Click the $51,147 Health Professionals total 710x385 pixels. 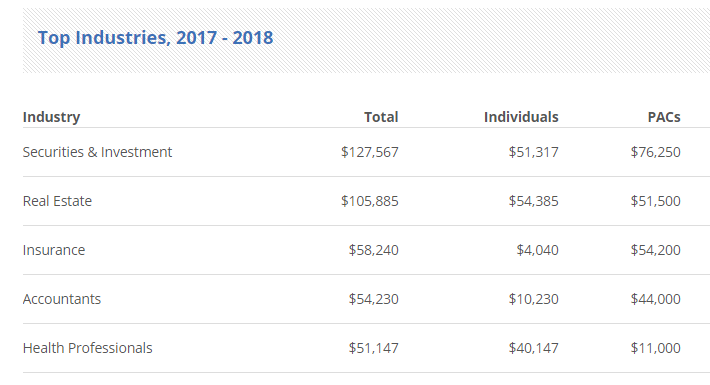pyautogui.click(x=374, y=348)
